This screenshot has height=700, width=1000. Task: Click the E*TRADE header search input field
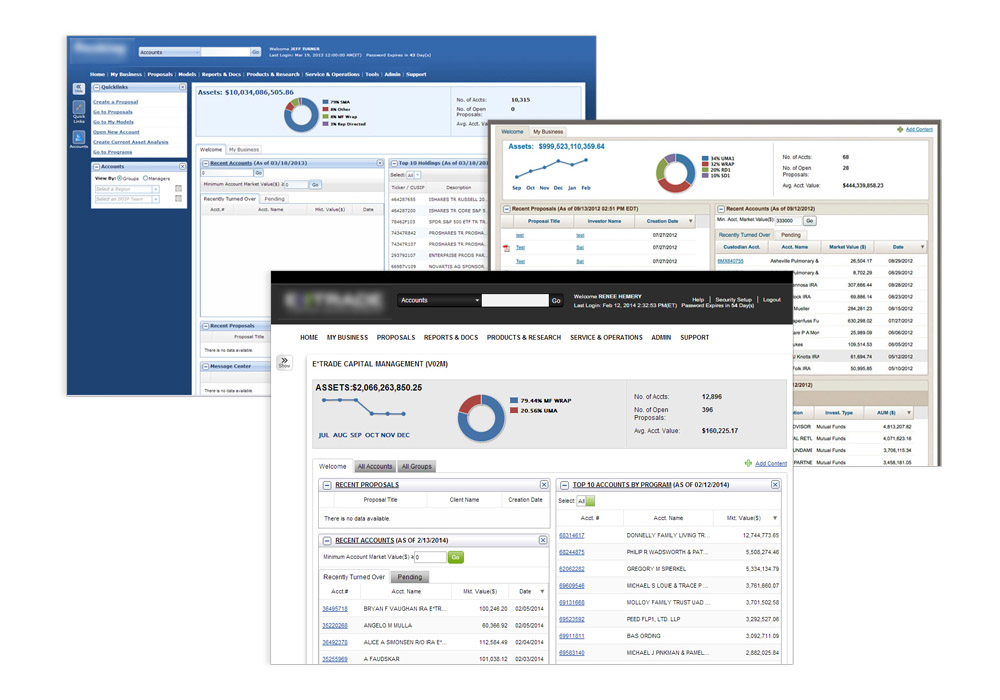(515, 300)
